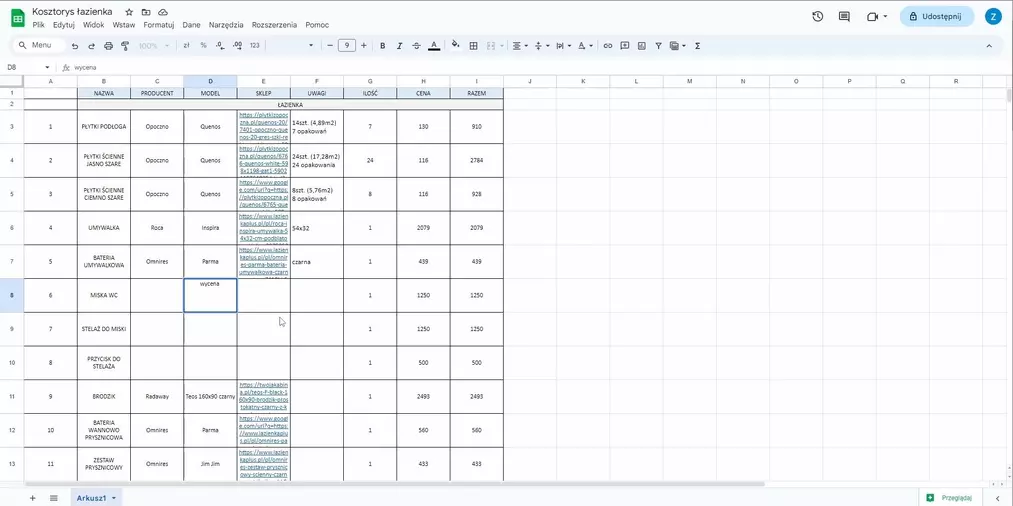
Task: Open the Edytuj menu
Action: point(64,25)
